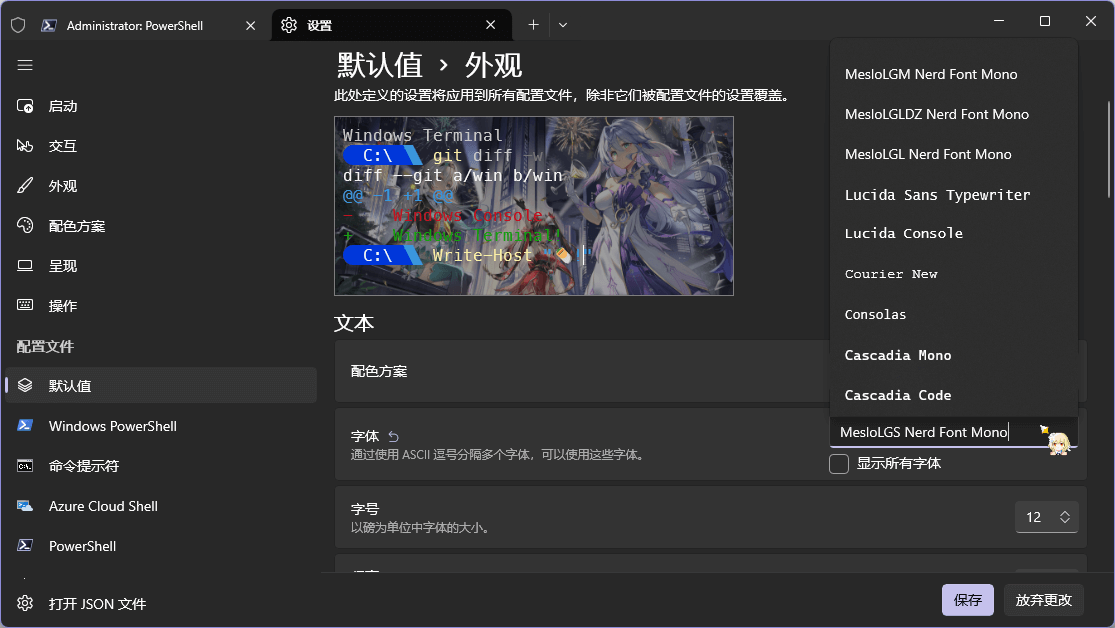Select the Azure Cloud Shell profile

(x=103, y=506)
